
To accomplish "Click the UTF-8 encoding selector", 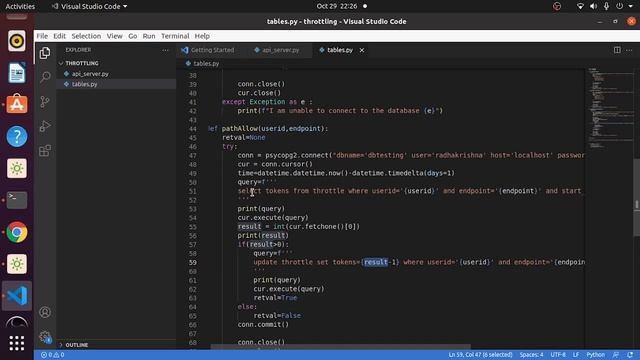I will pos(558,355).
